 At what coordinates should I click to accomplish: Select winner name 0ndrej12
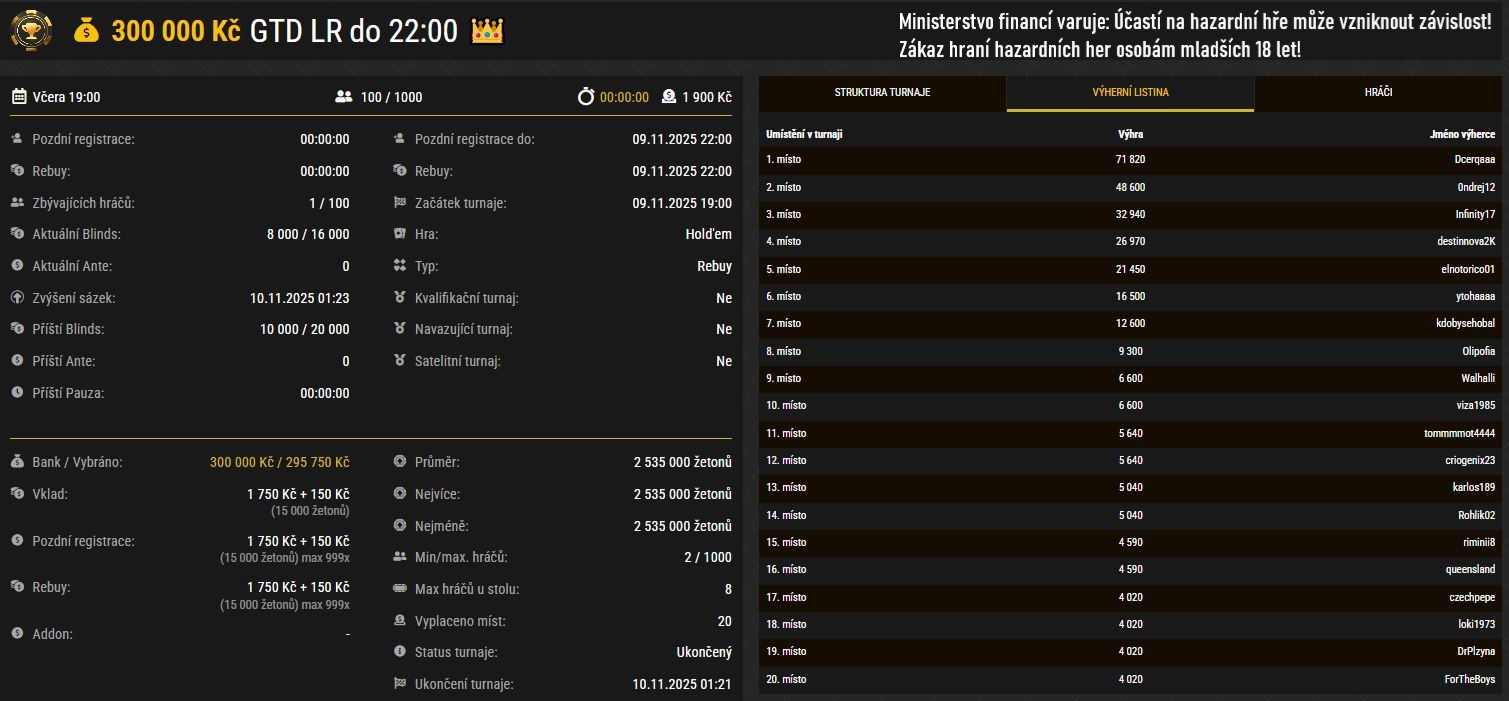pos(1477,187)
